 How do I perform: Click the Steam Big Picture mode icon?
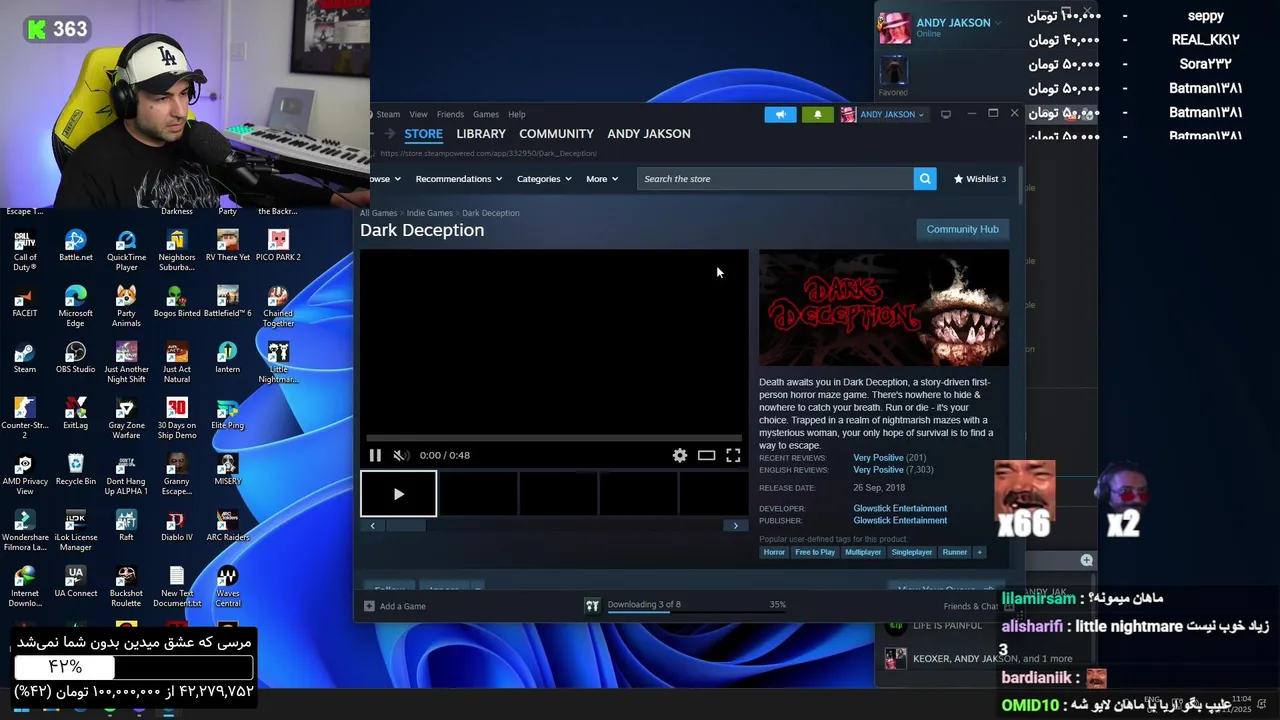click(x=946, y=114)
